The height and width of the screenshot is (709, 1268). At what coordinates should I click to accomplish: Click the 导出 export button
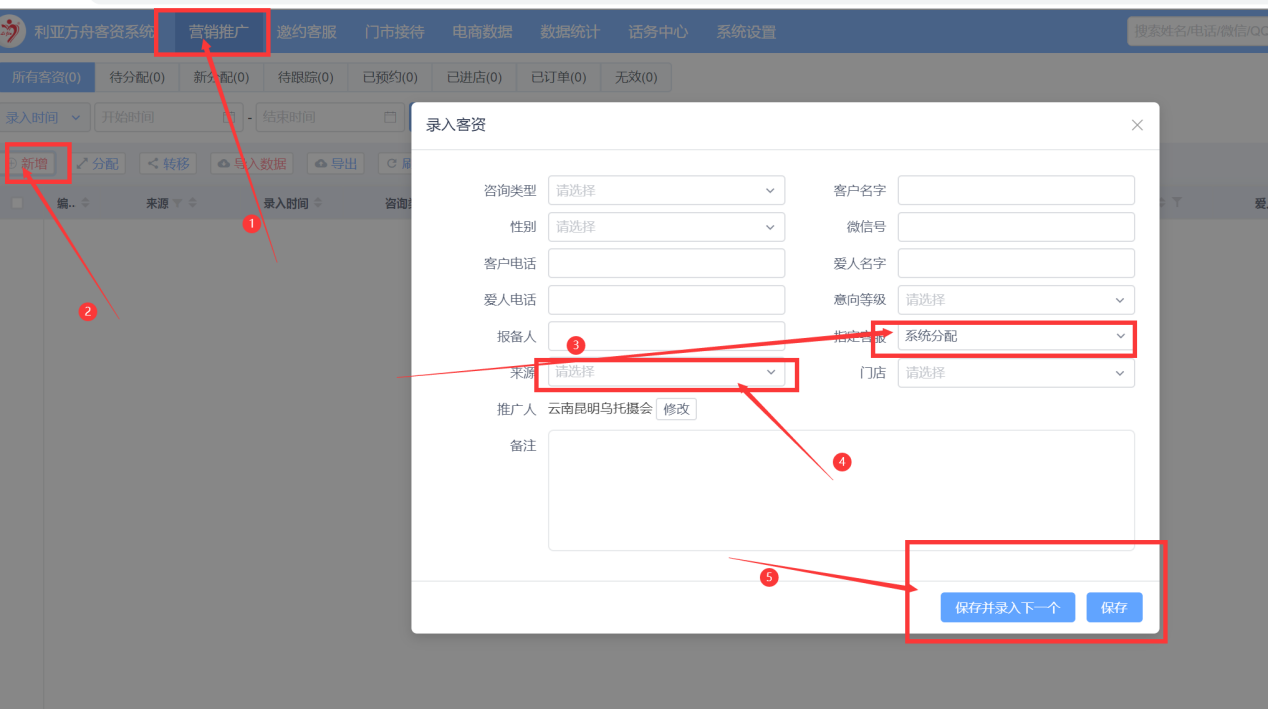point(335,164)
